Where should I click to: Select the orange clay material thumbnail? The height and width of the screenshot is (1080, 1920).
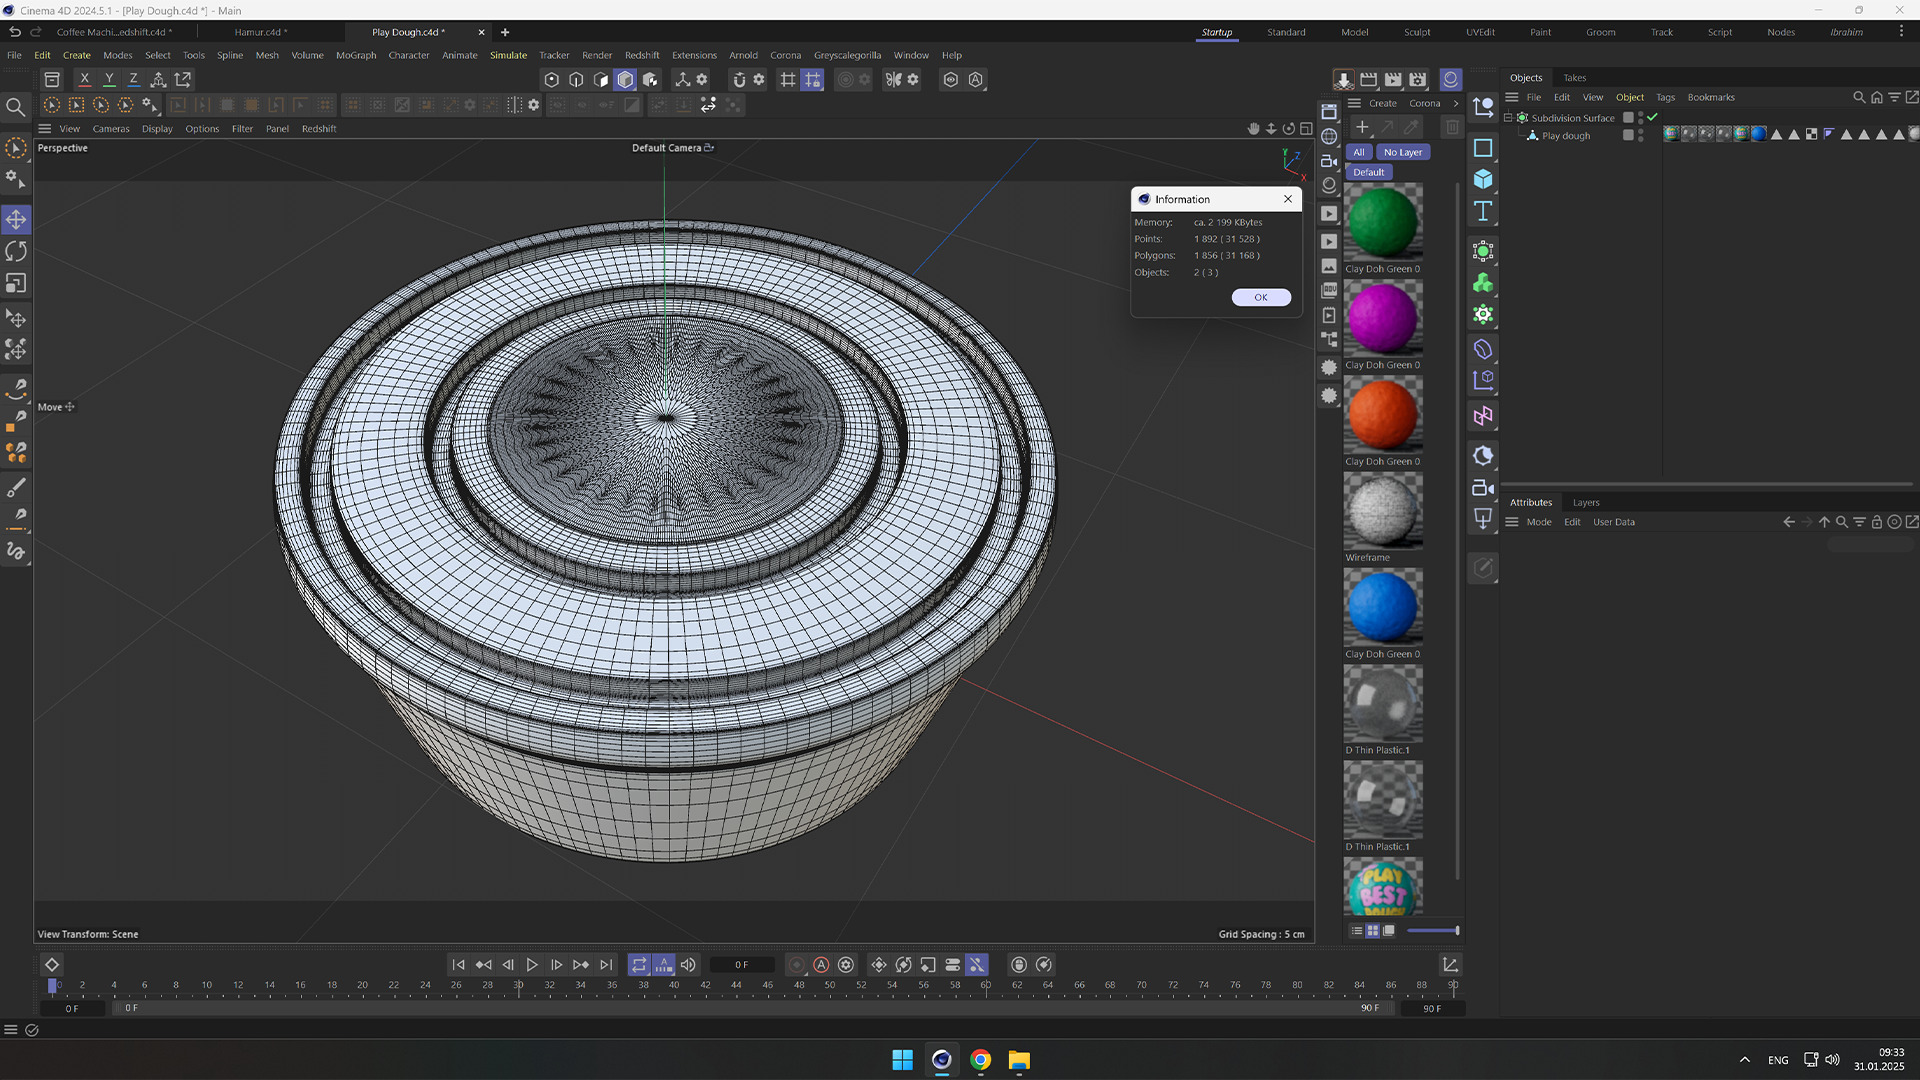point(1383,414)
